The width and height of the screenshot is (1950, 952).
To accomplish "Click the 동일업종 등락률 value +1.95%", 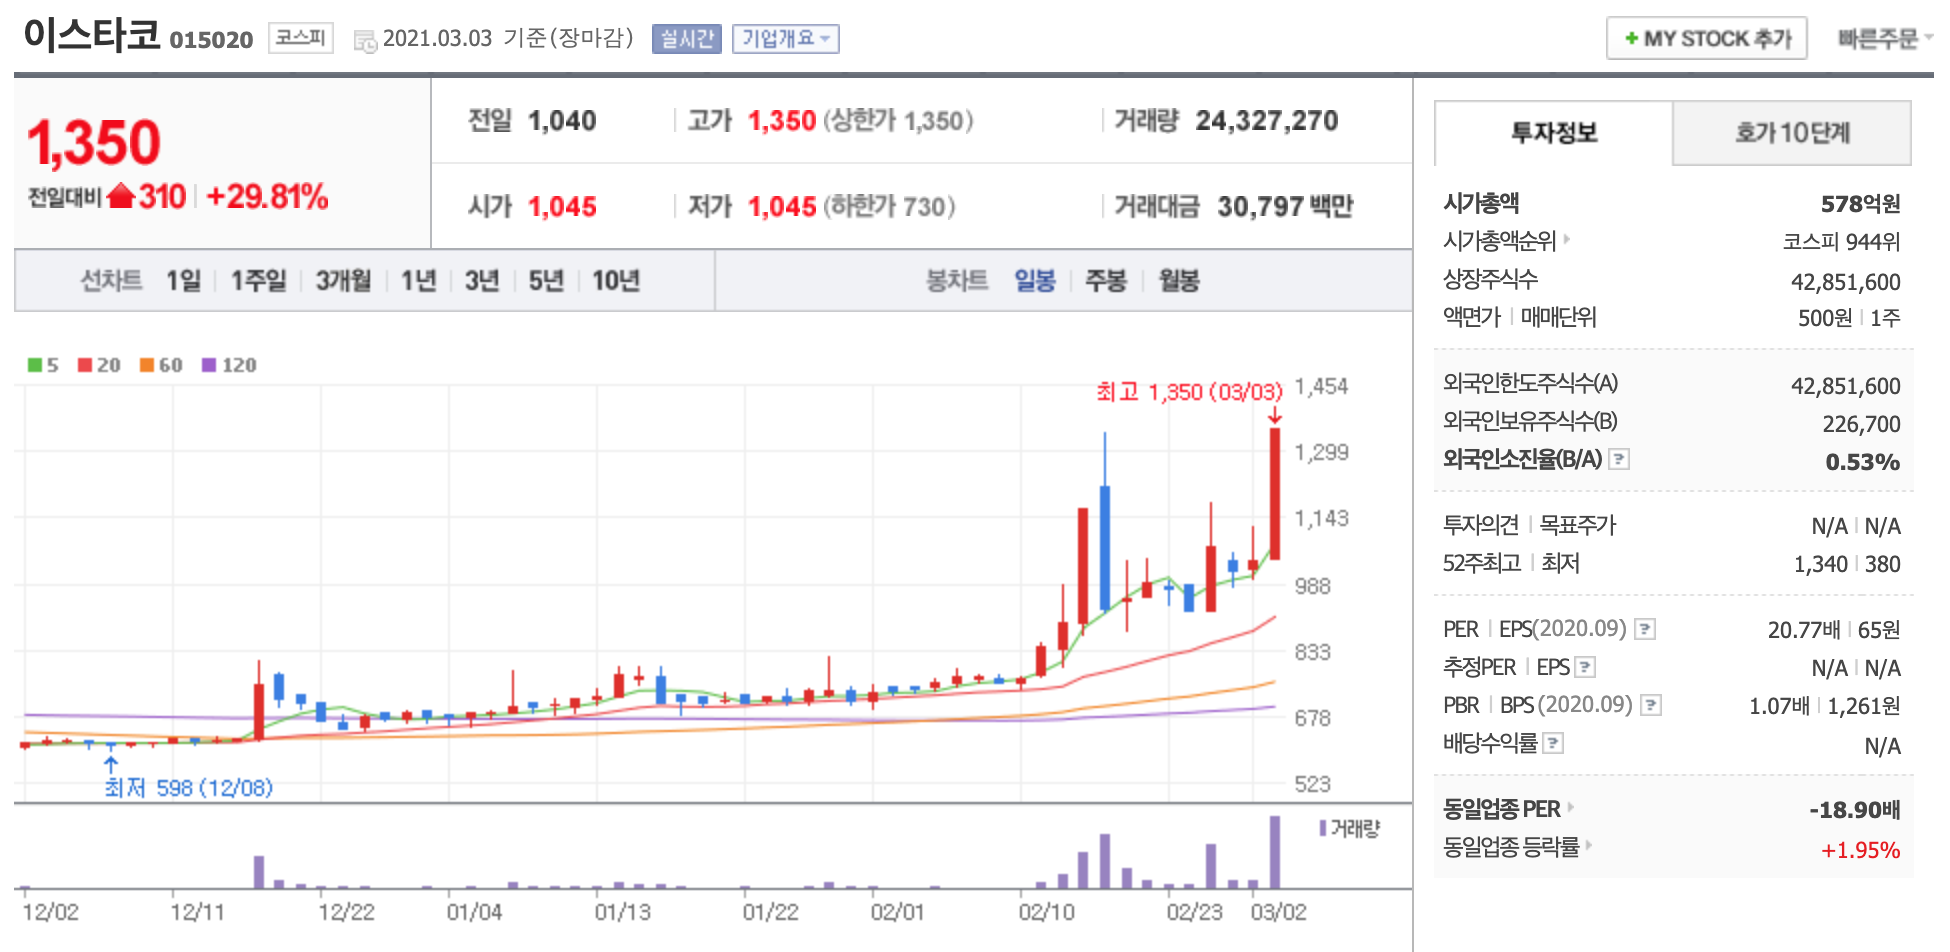I will (x=1861, y=850).
